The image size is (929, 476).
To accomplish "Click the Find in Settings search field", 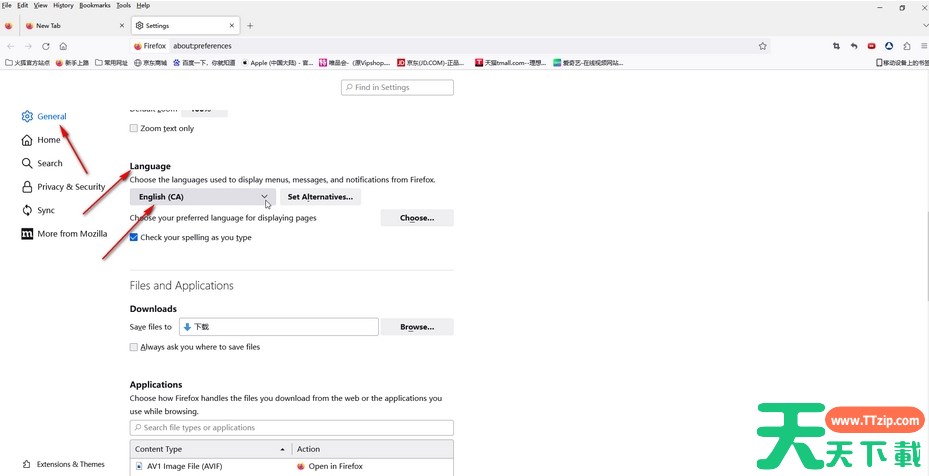I will [x=397, y=88].
